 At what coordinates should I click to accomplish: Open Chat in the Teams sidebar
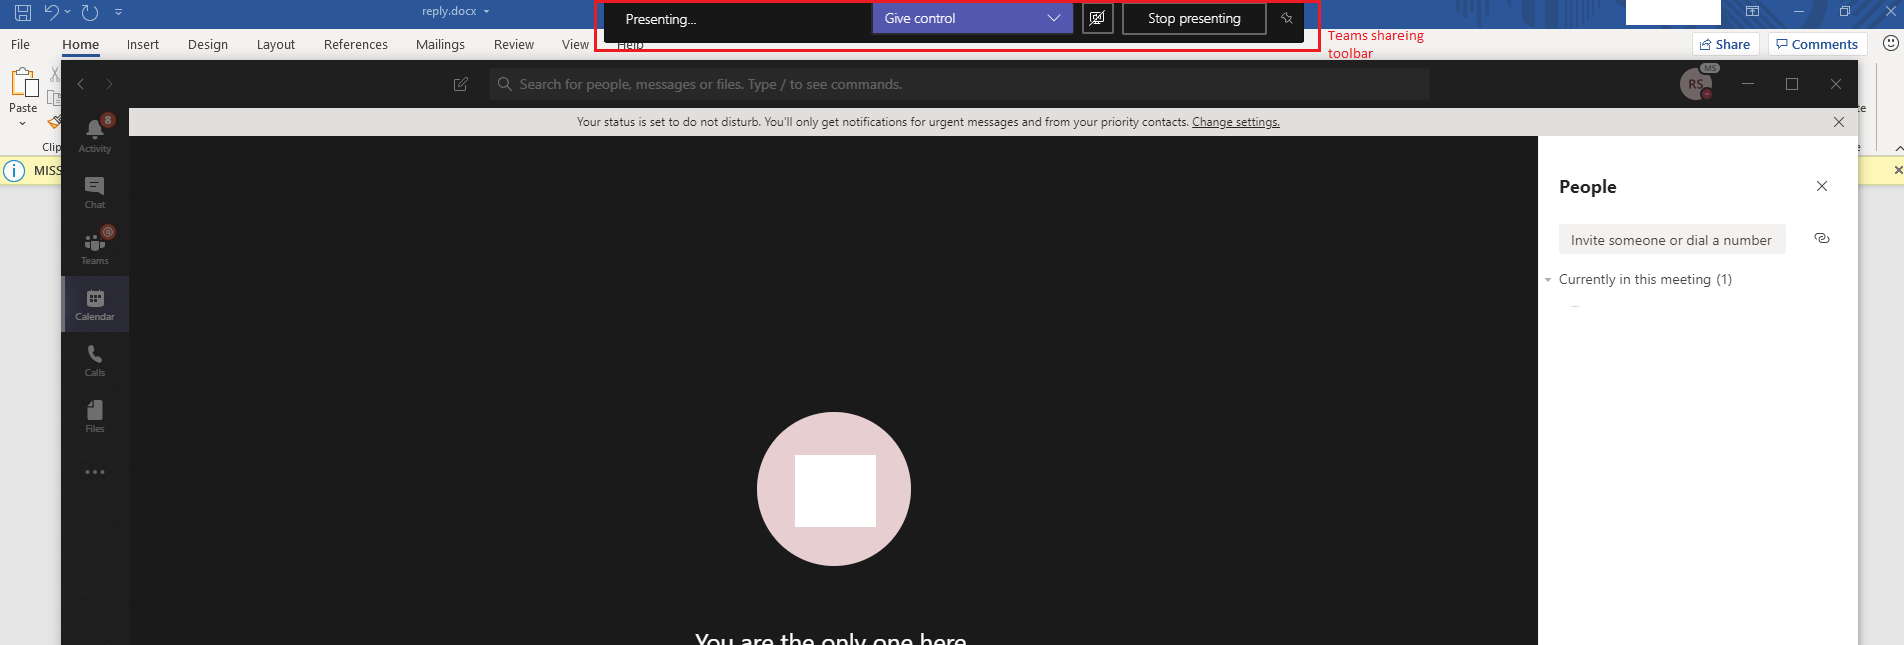coord(95,192)
